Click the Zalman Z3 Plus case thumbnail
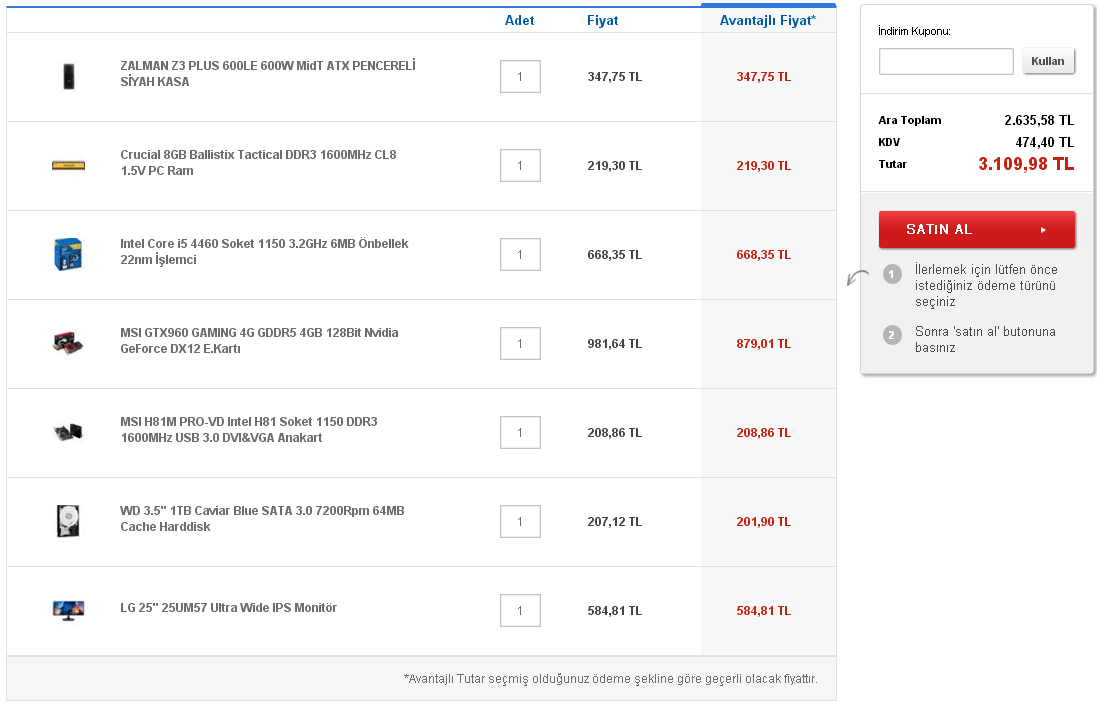Viewport: 1097px width, 703px height. 68,76
